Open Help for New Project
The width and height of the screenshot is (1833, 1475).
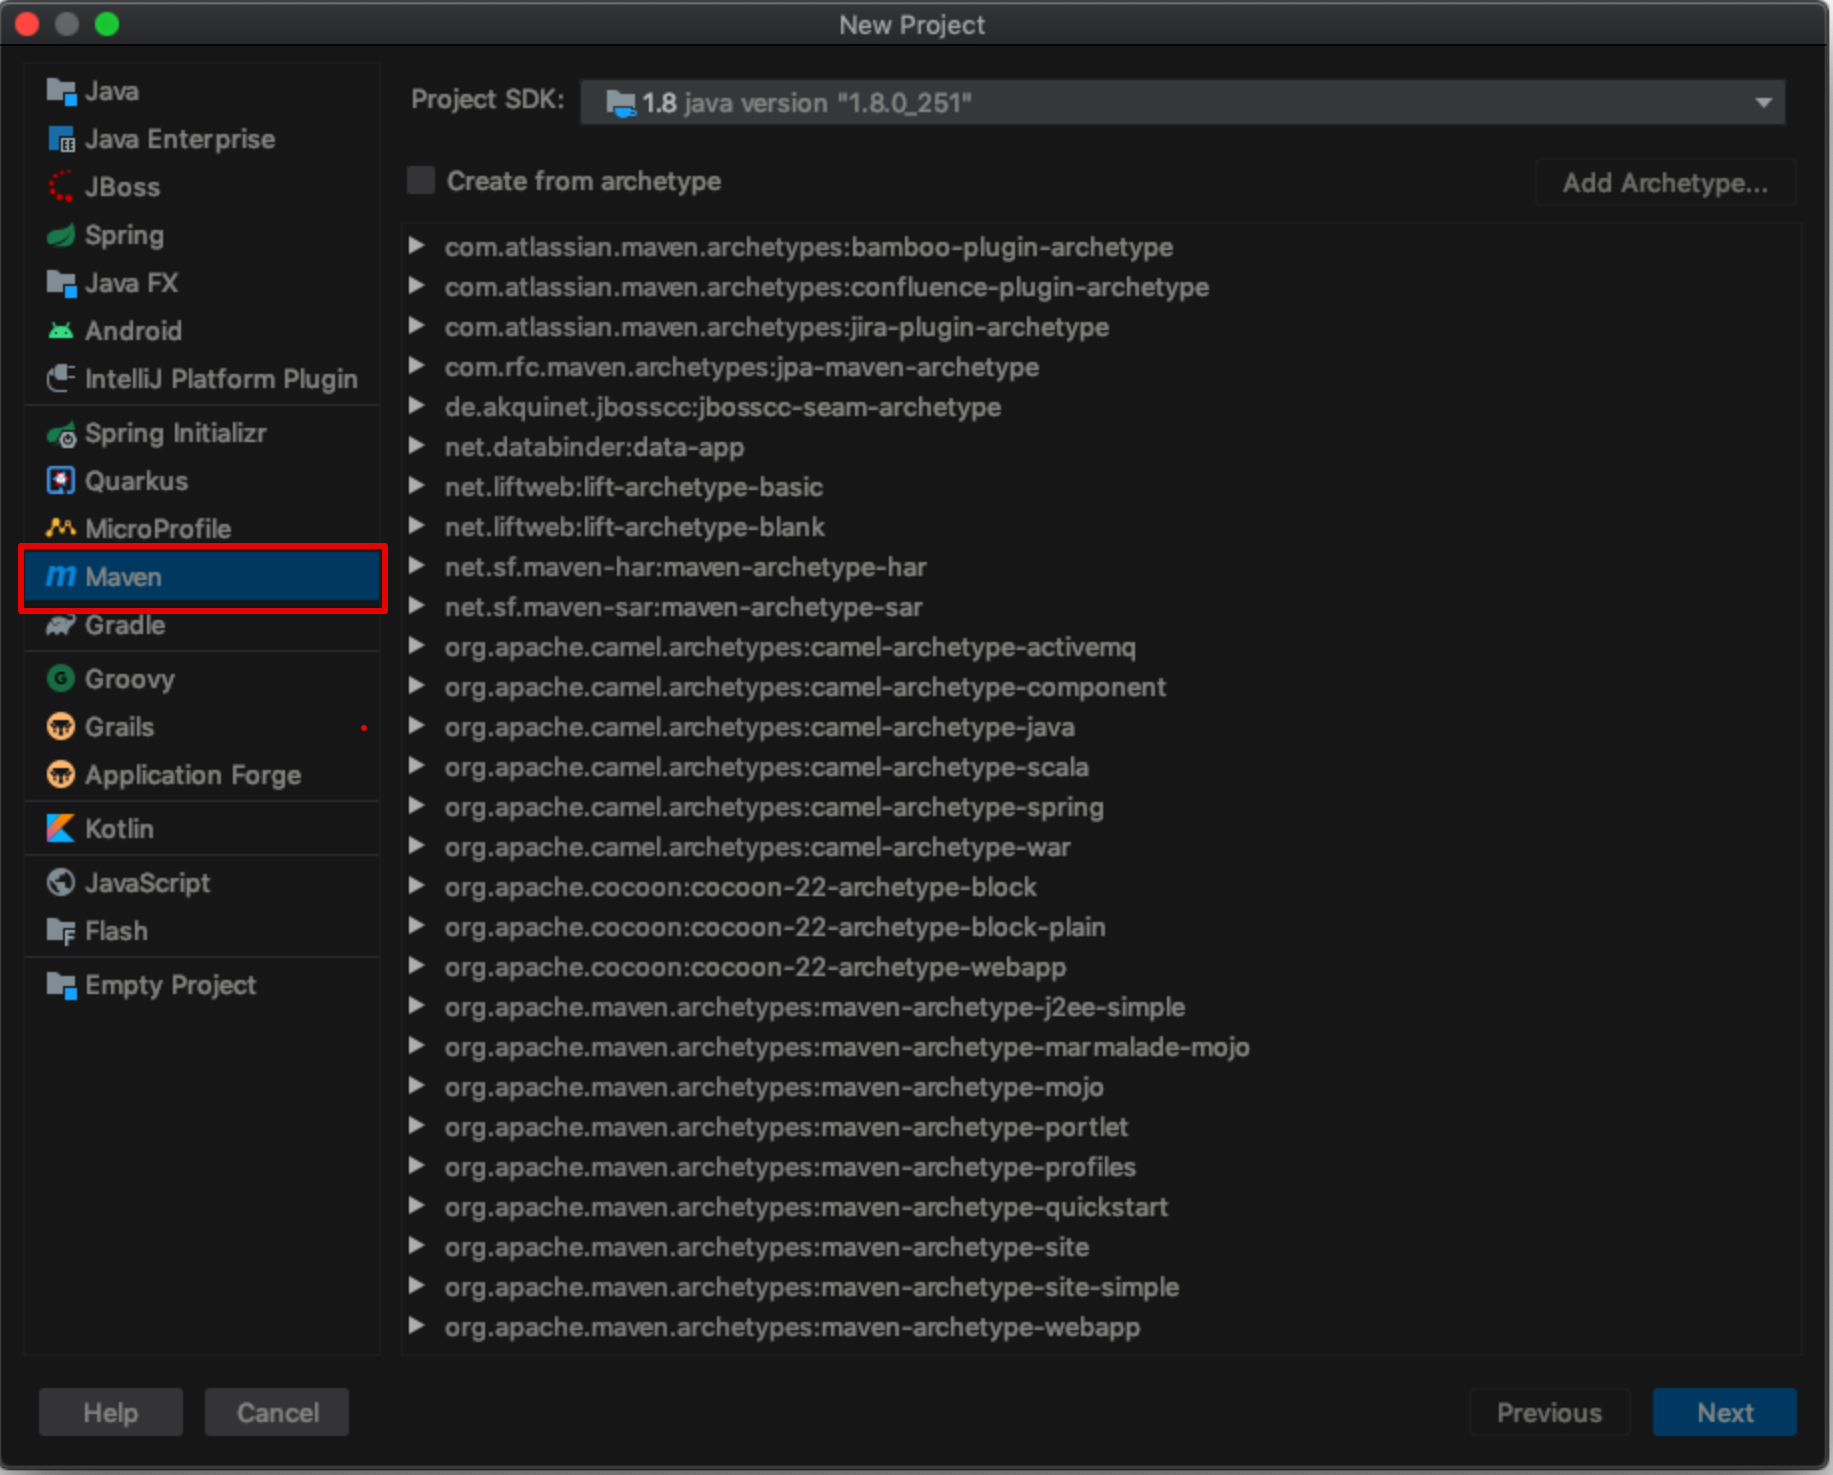click(110, 1412)
